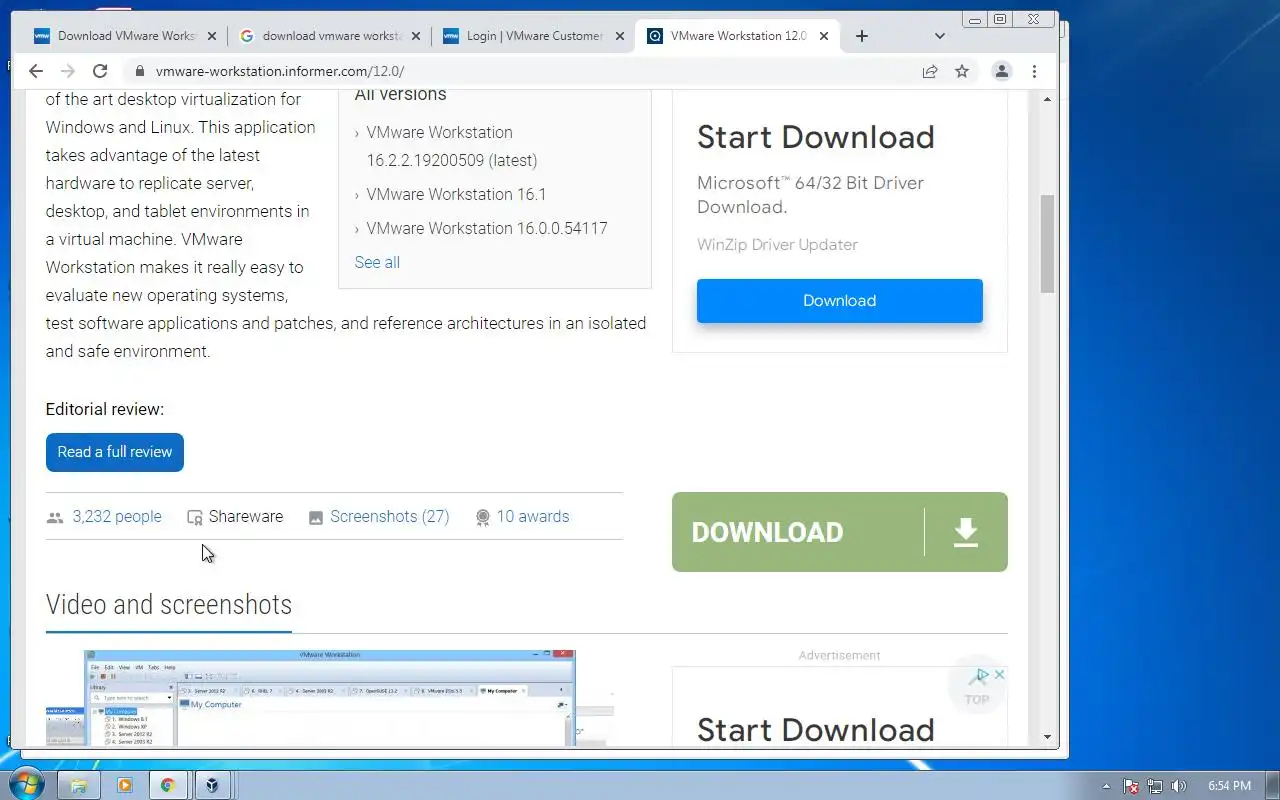
Task: Click scrollbar up arrow
Action: [1048, 99]
